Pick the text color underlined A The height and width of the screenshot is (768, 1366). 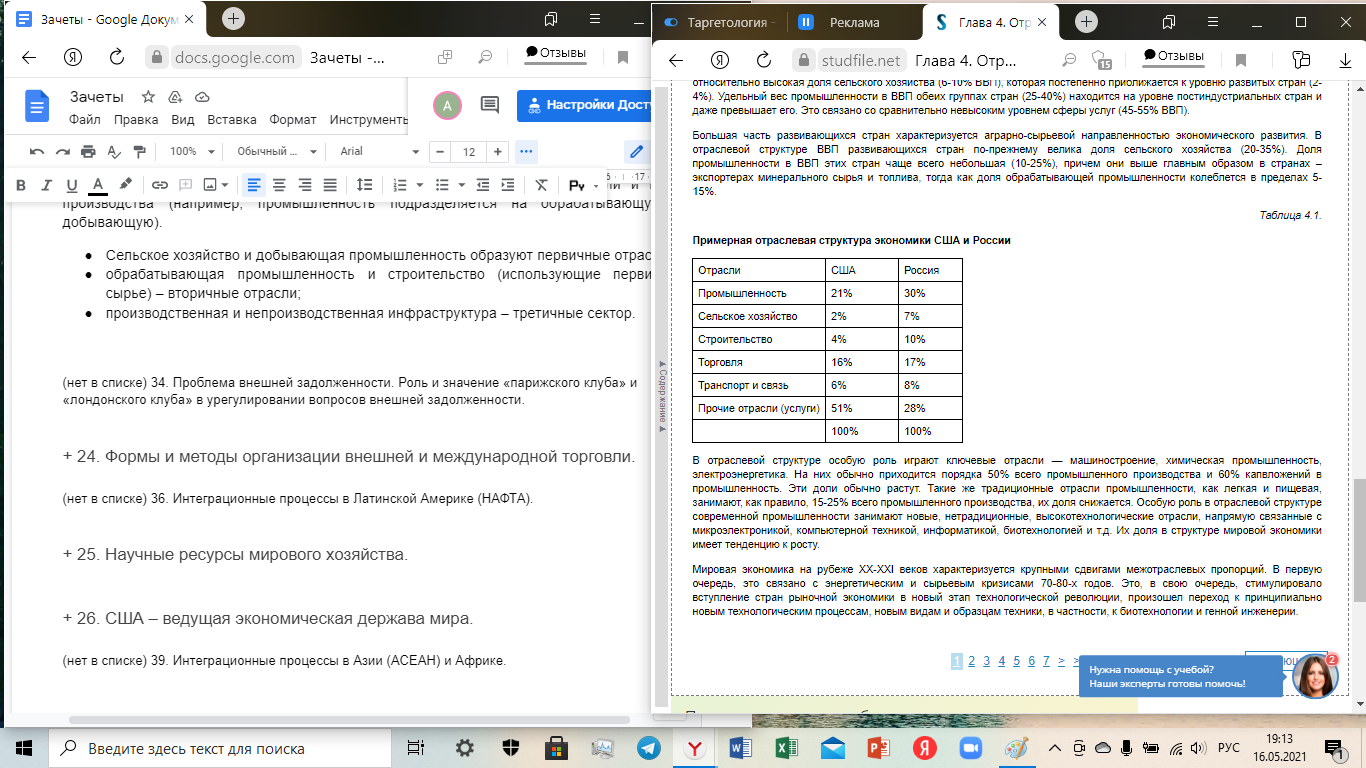[x=98, y=185]
